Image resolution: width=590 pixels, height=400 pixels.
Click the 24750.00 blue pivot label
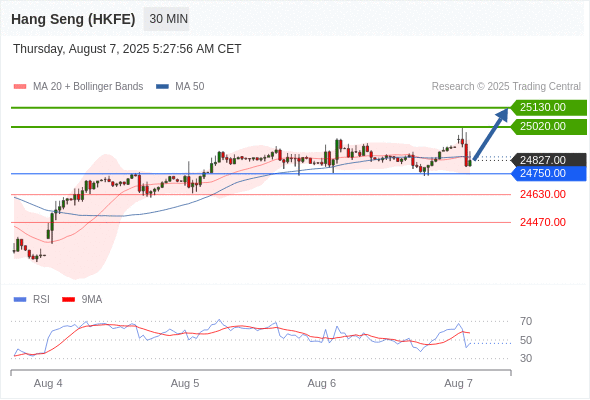click(x=549, y=173)
